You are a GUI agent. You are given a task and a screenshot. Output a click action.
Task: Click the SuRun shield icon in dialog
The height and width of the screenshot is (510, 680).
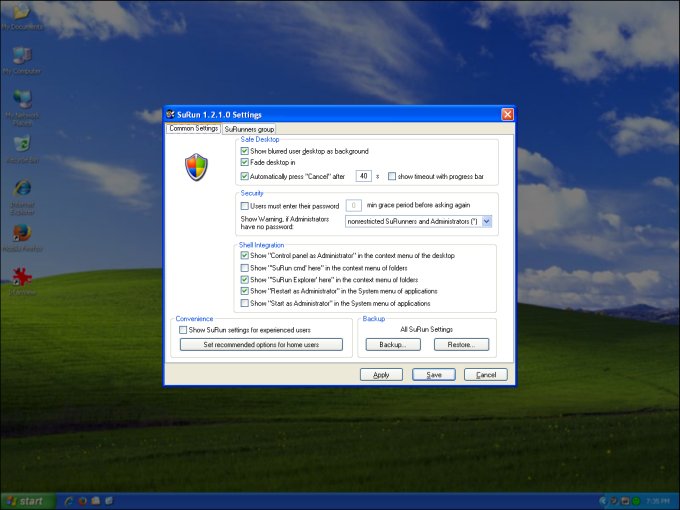point(196,166)
